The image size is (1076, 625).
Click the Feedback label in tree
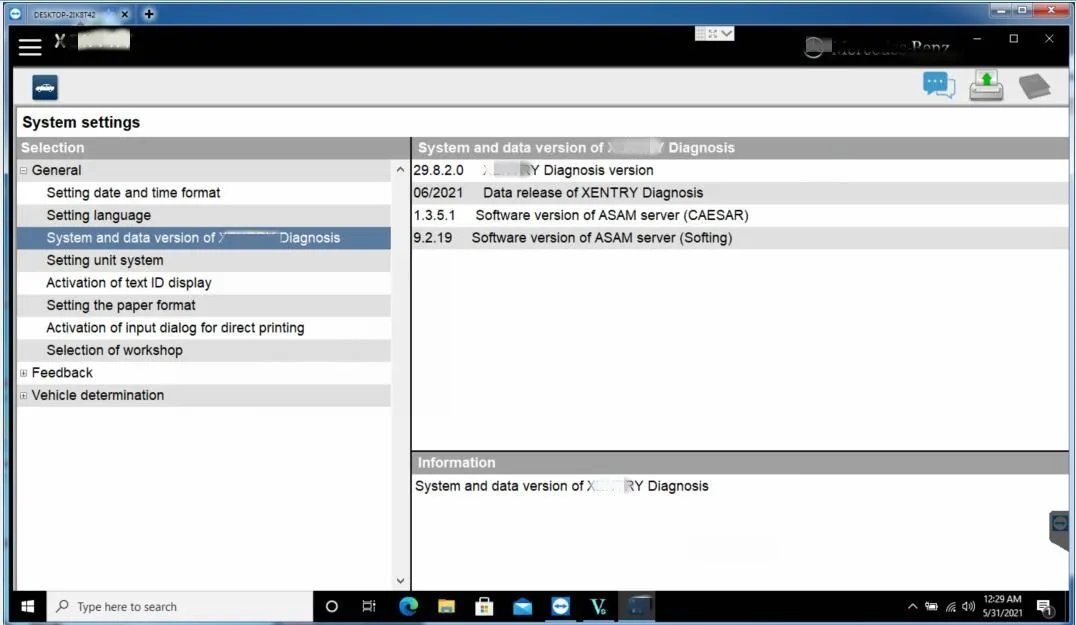click(x=62, y=373)
